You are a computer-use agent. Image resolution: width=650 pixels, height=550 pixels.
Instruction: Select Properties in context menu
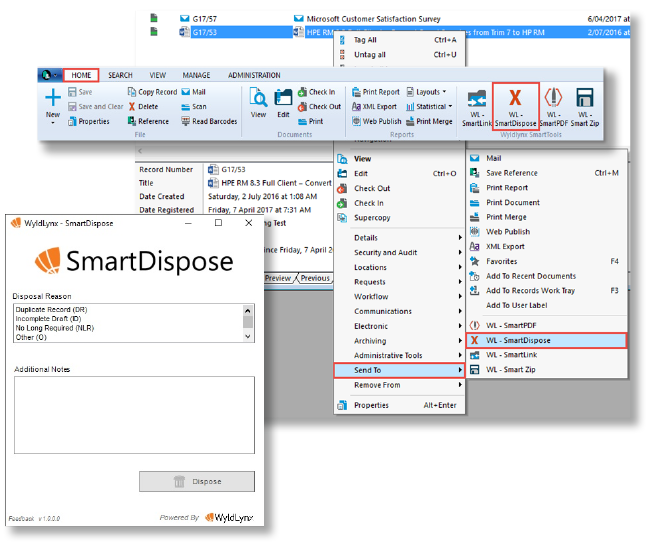click(400, 405)
